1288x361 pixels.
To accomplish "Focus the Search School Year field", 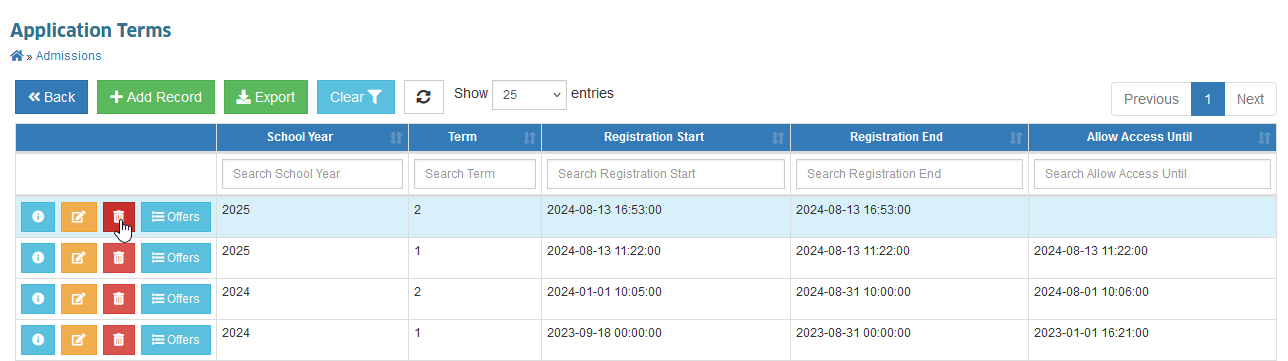I will pyautogui.click(x=312, y=174).
